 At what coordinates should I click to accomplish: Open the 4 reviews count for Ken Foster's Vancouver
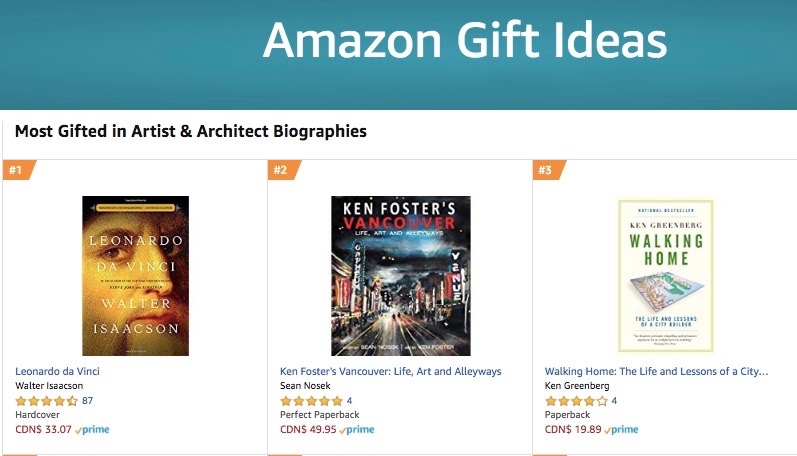(349, 401)
